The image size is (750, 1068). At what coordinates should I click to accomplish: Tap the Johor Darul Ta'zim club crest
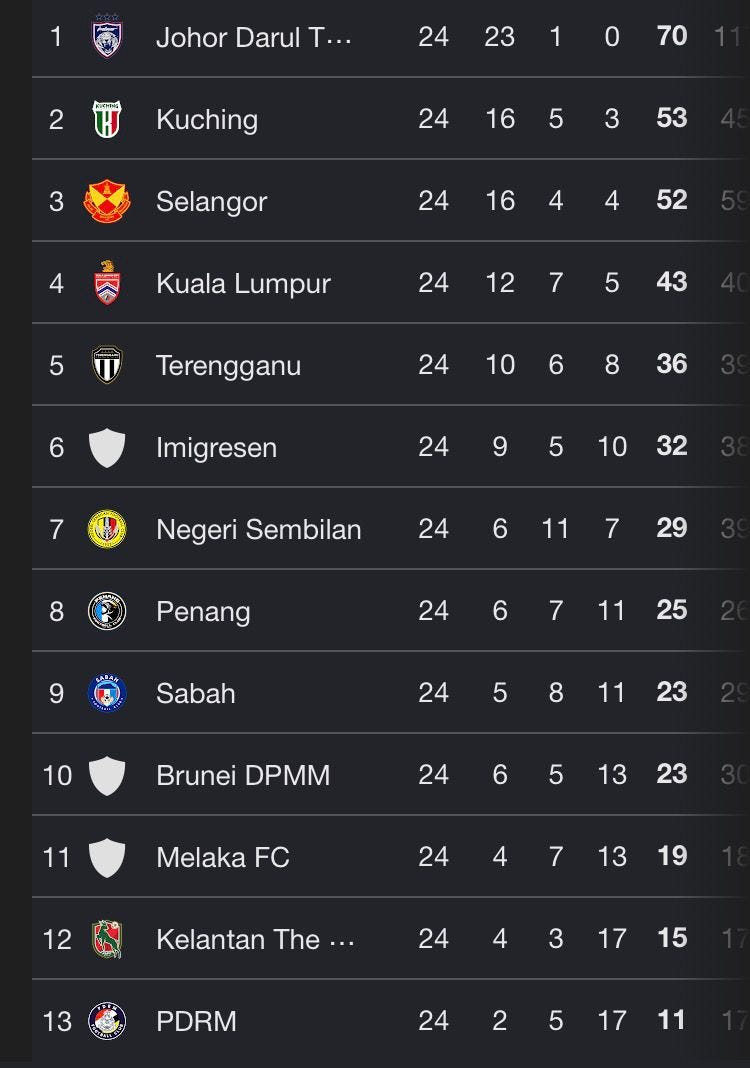tap(107, 35)
